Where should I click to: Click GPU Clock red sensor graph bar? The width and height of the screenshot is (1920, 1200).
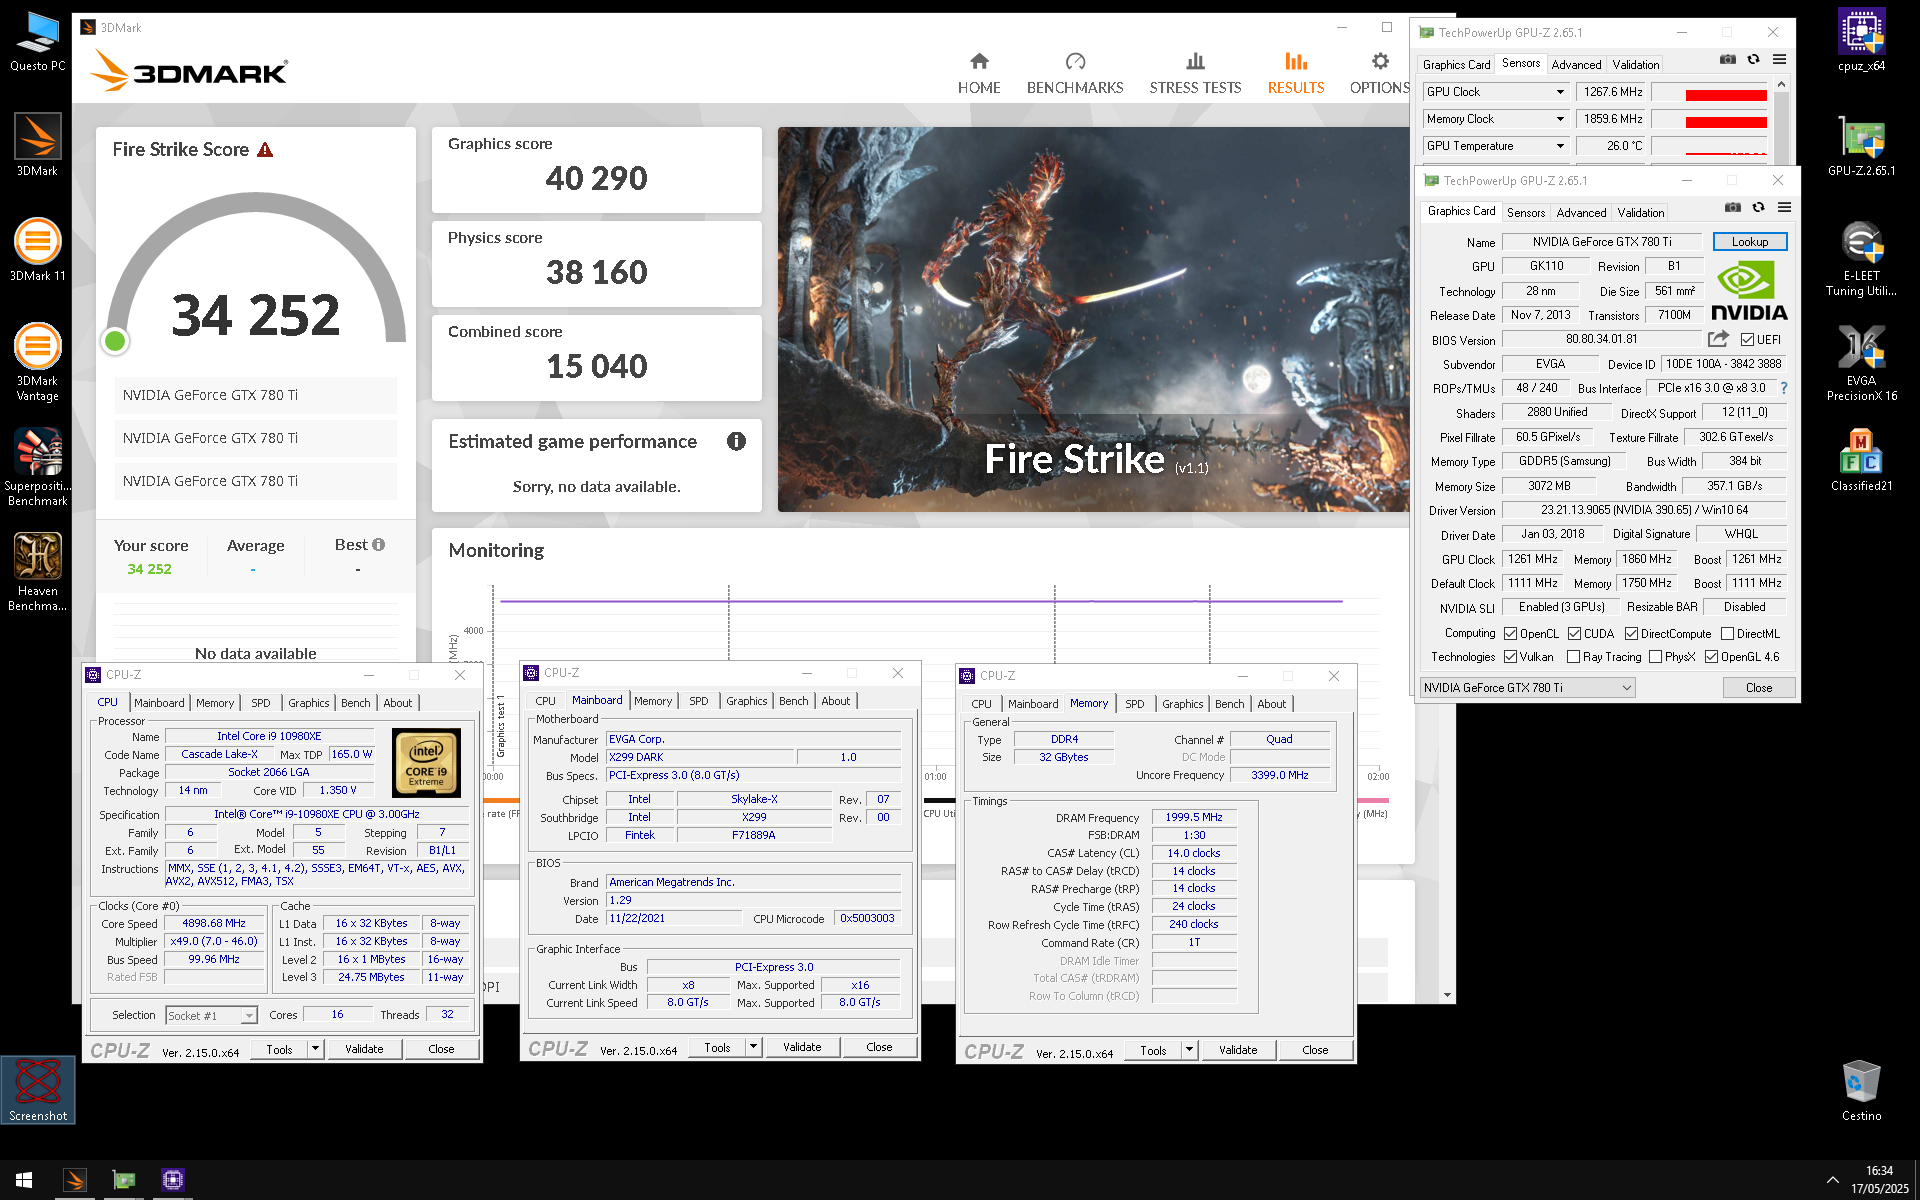(1726, 95)
